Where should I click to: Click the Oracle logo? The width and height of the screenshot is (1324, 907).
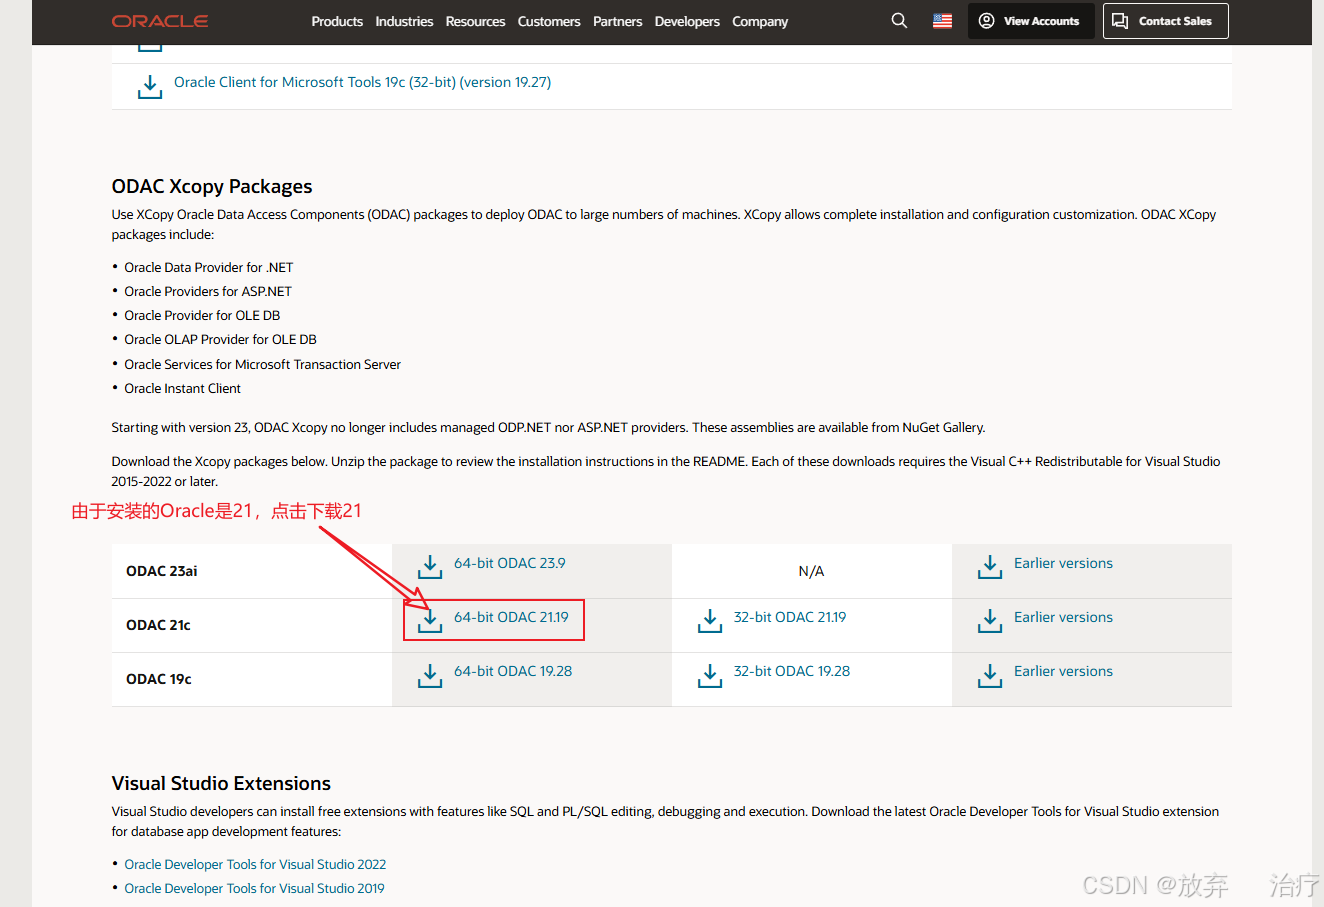click(x=159, y=20)
